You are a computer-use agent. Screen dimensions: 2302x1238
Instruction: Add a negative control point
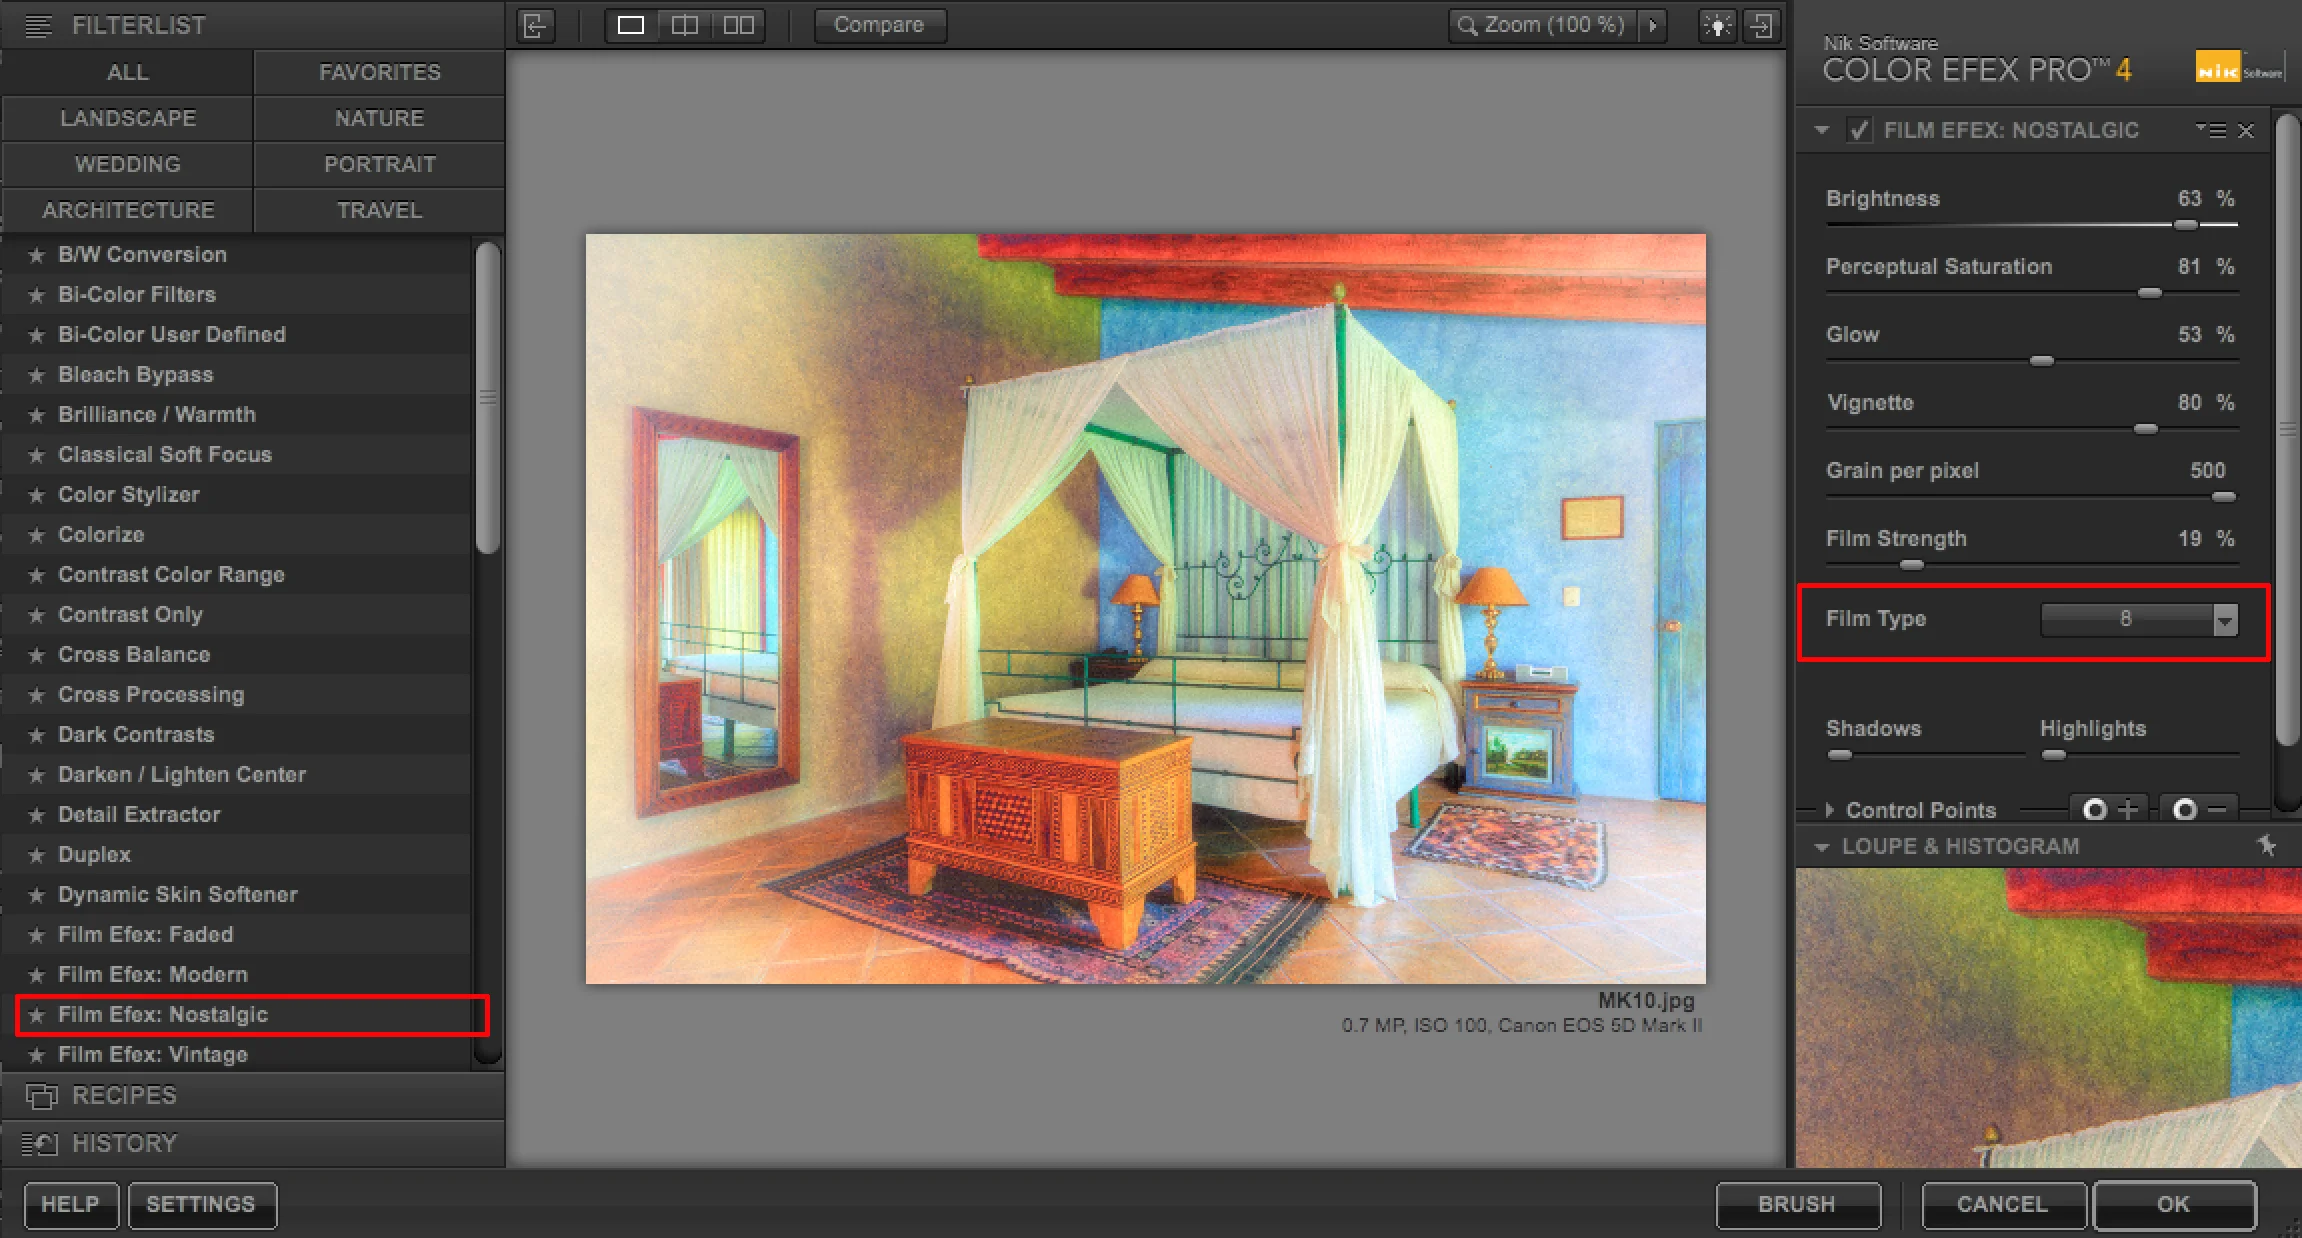(2199, 809)
